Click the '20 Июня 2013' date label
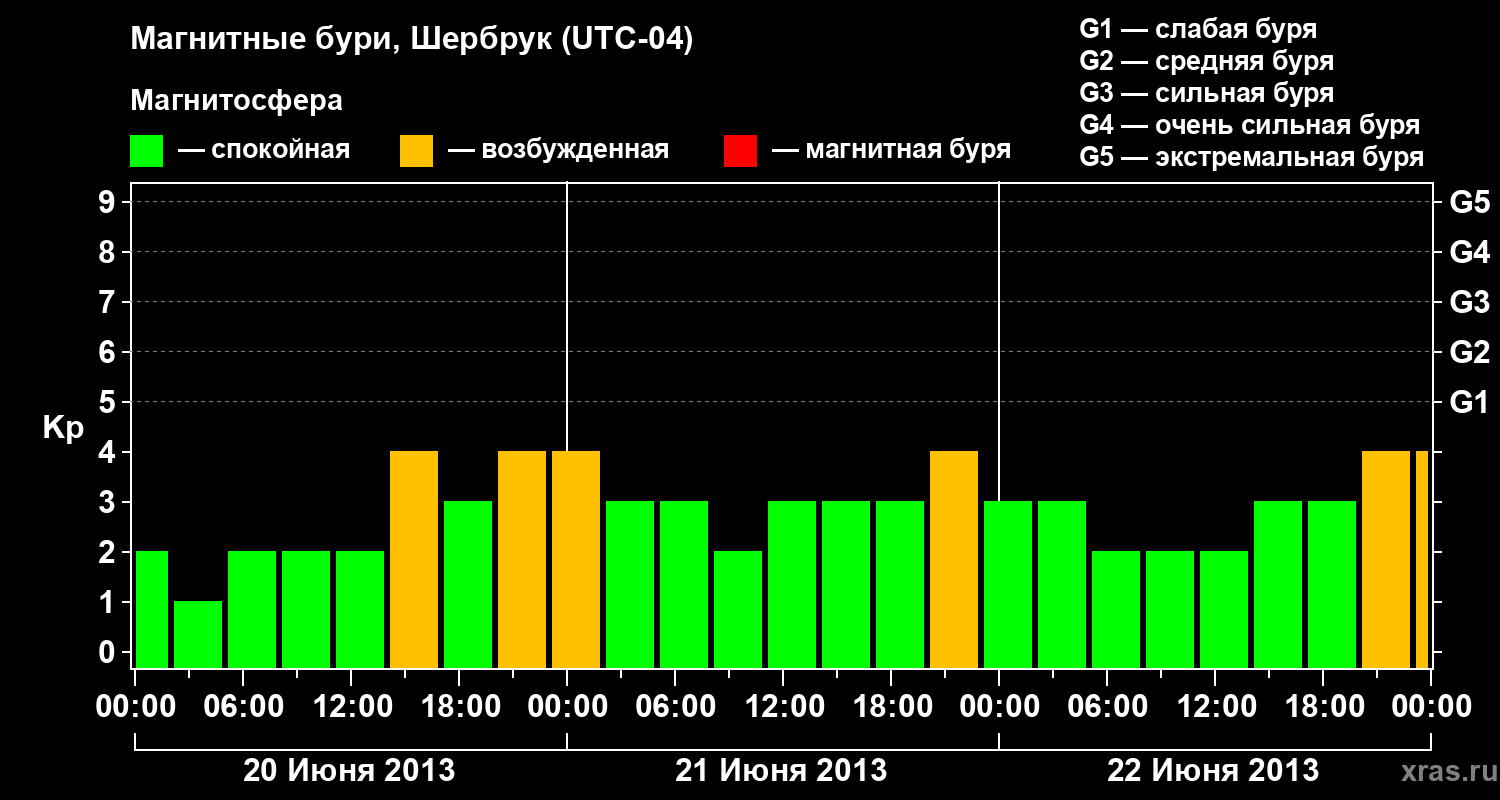The height and width of the screenshot is (800, 1500). point(349,771)
